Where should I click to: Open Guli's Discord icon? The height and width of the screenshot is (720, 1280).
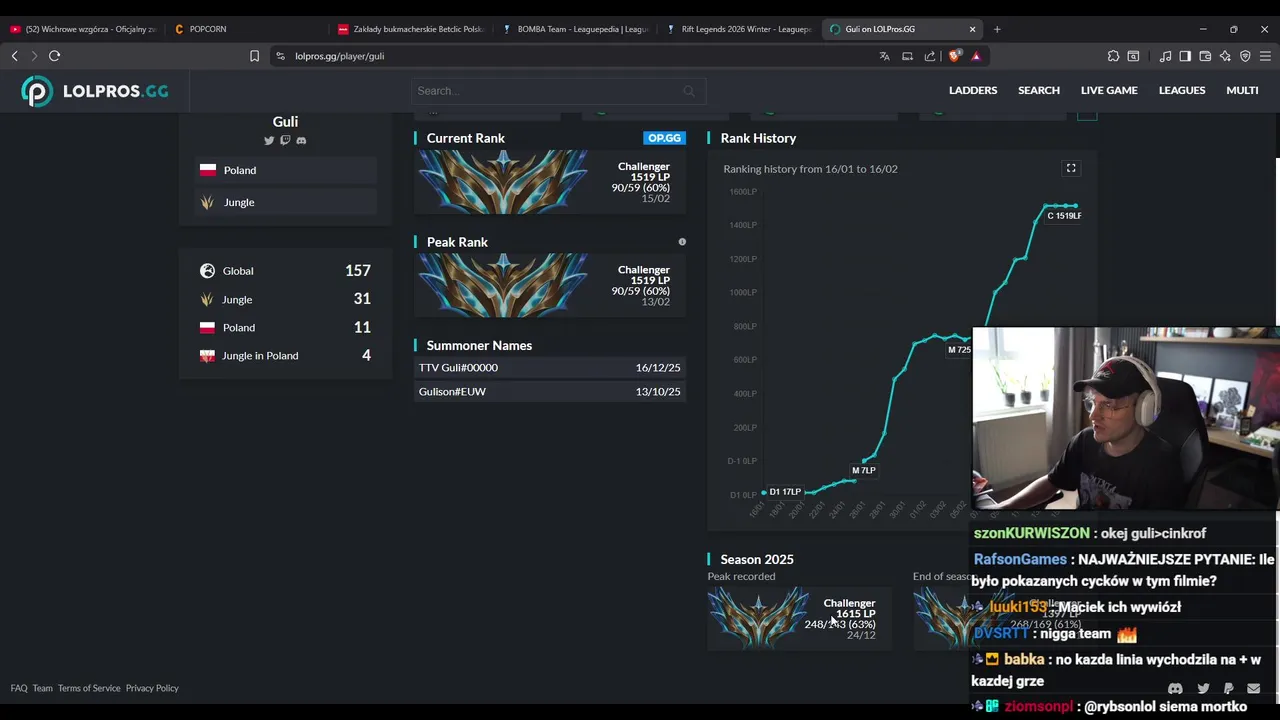(x=301, y=141)
